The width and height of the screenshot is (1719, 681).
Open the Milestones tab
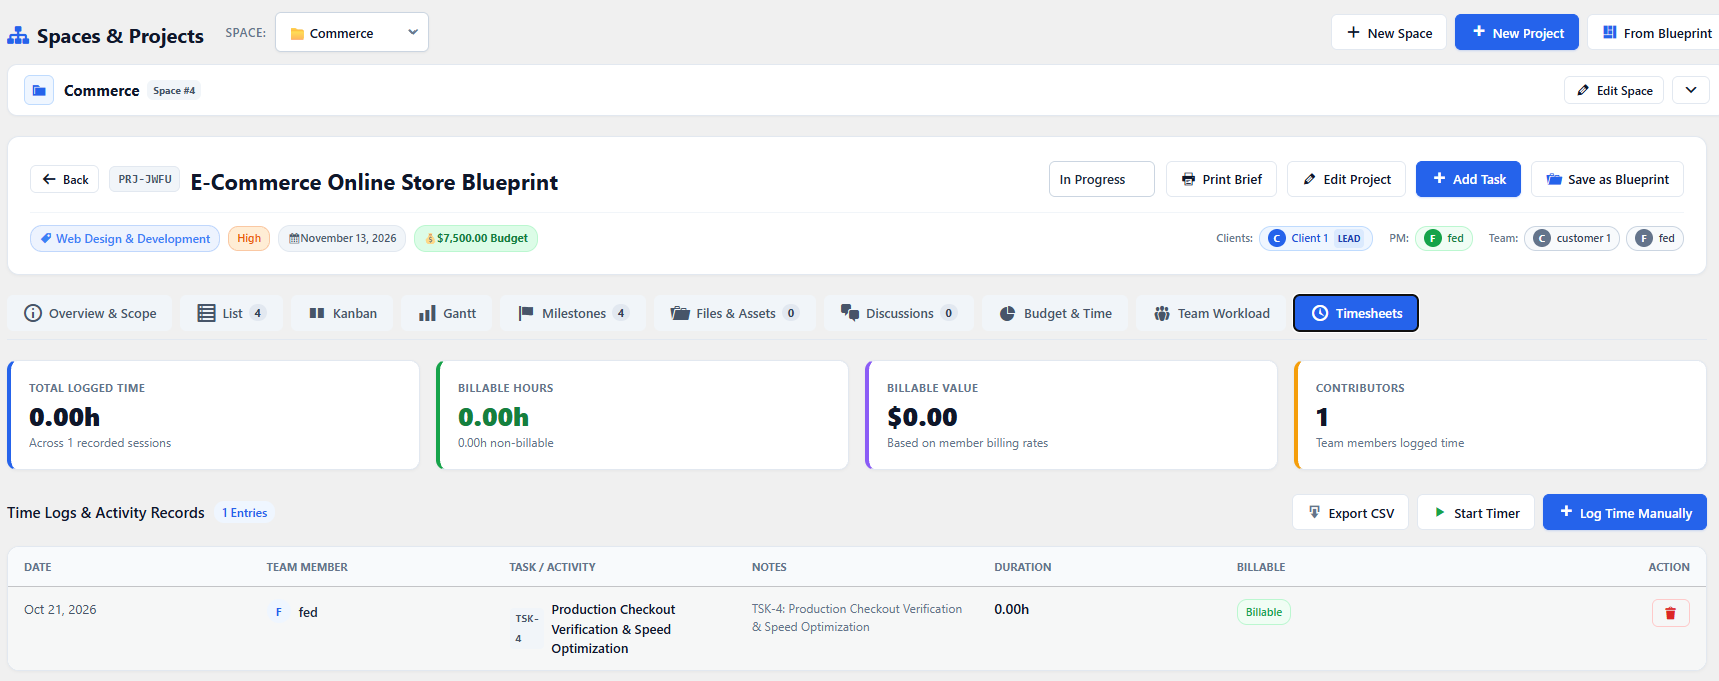(573, 313)
